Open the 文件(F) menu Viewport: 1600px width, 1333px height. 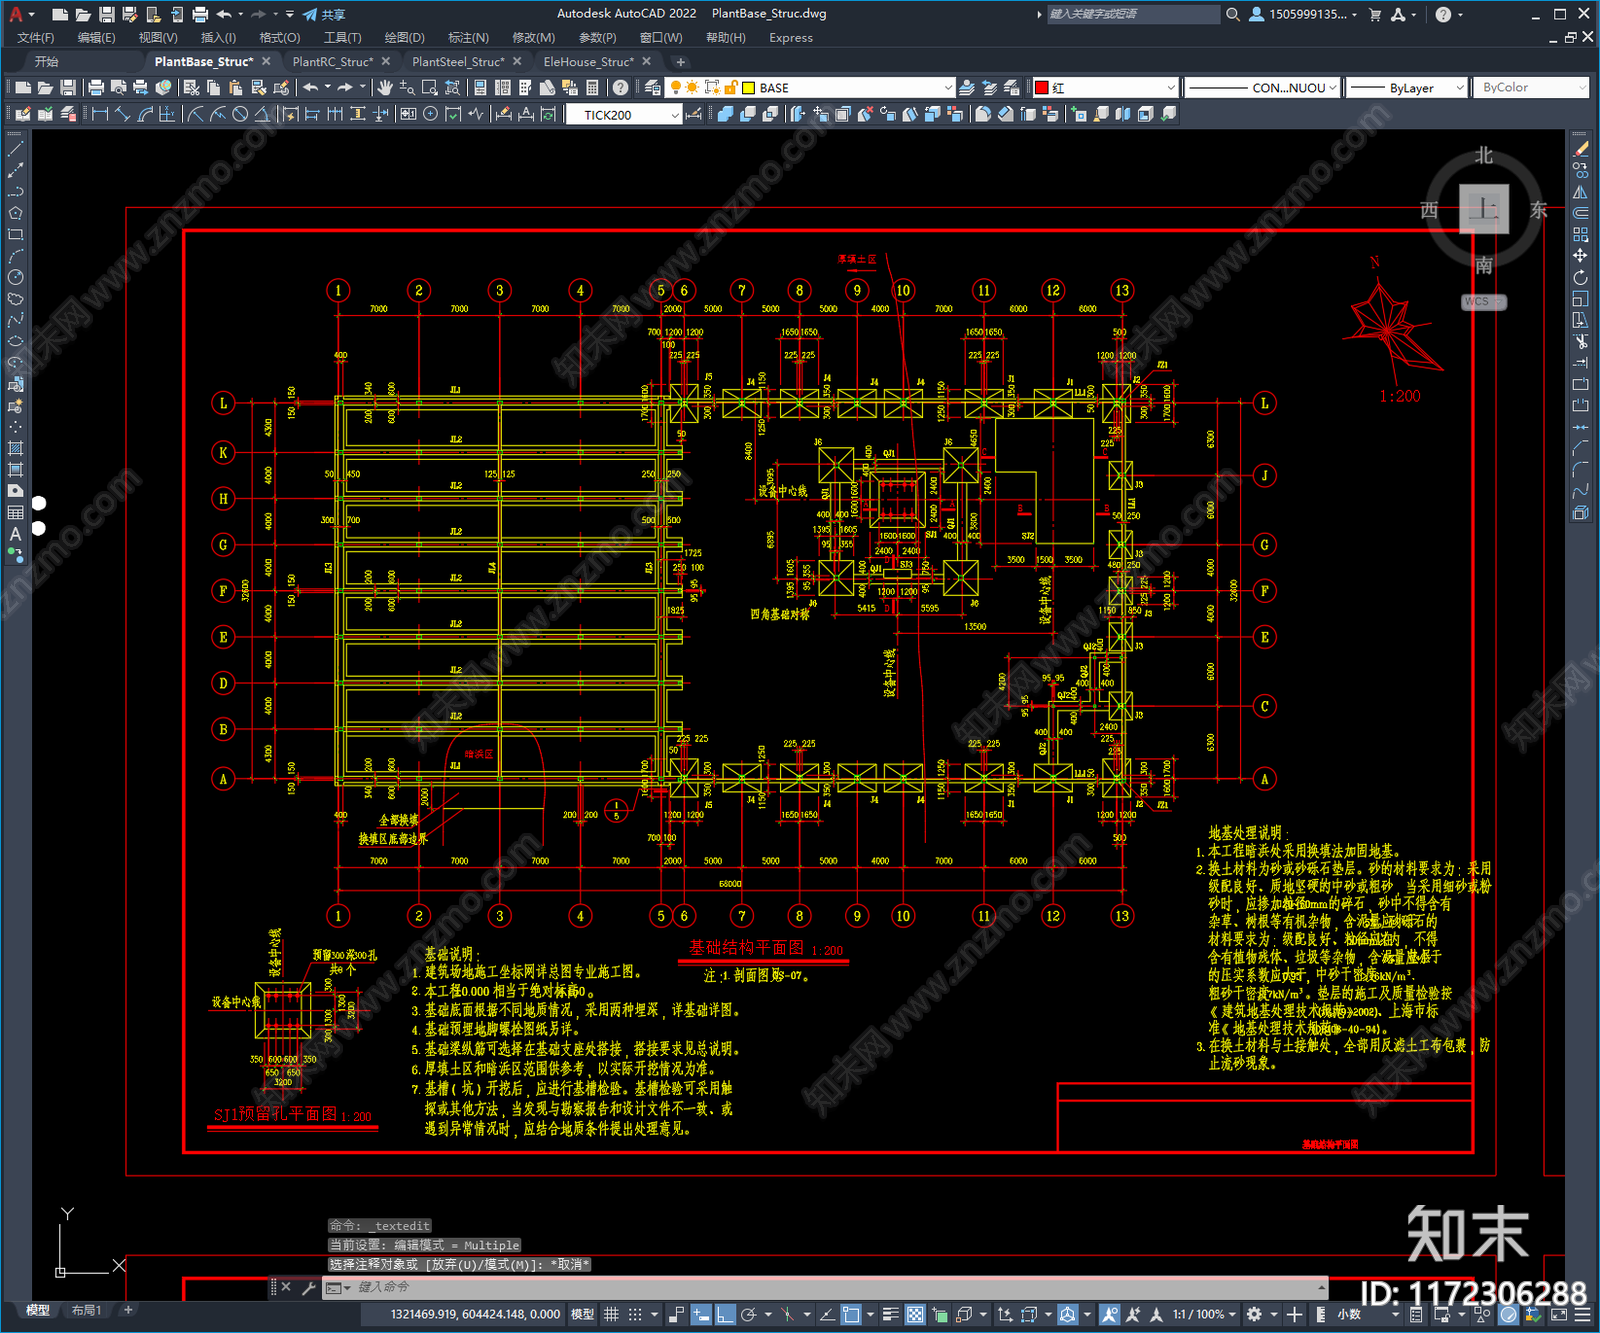tap(36, 38)
